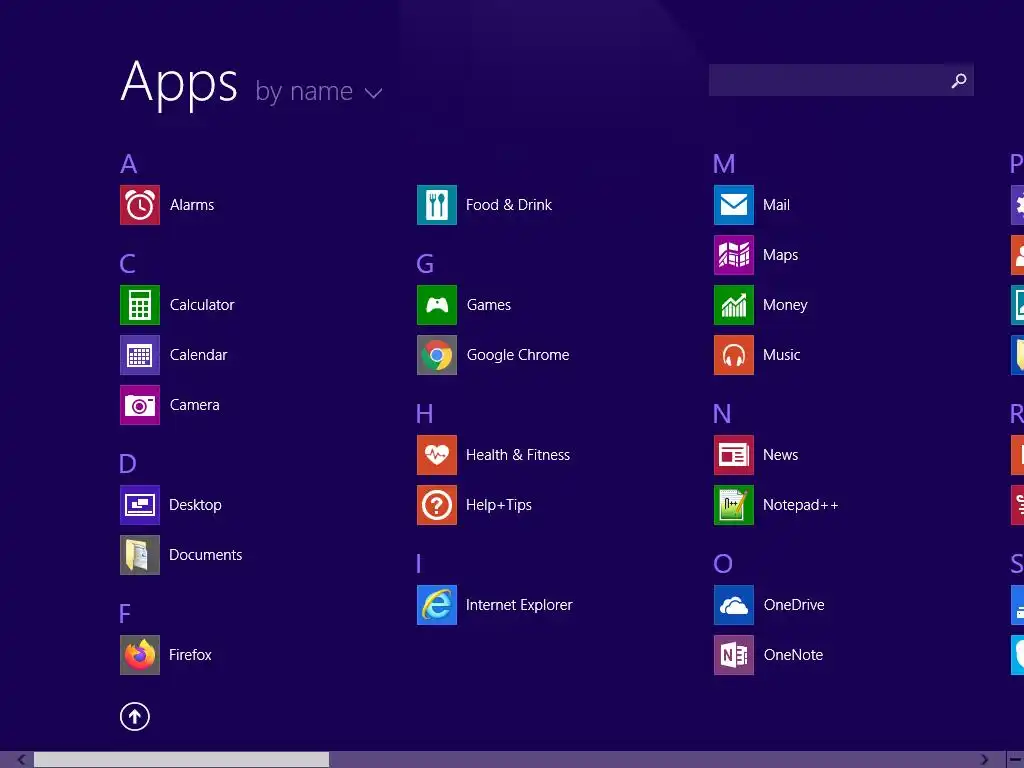Click the 'Health & Fitness' label text
Image resolution: width=1024 pixels, height=768 pixels.
[x=518, y=455]
